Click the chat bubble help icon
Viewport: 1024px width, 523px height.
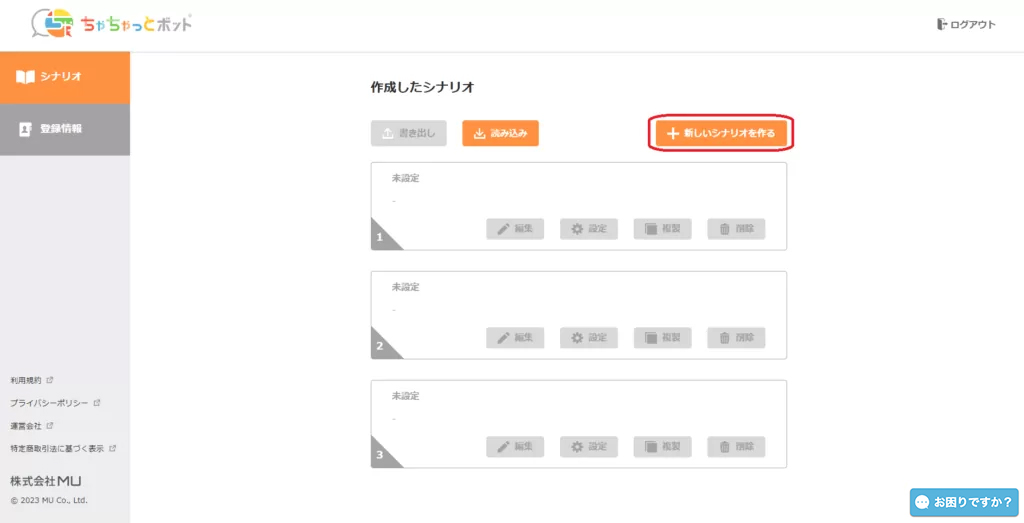pyautogui.click(x=922, y=502)
